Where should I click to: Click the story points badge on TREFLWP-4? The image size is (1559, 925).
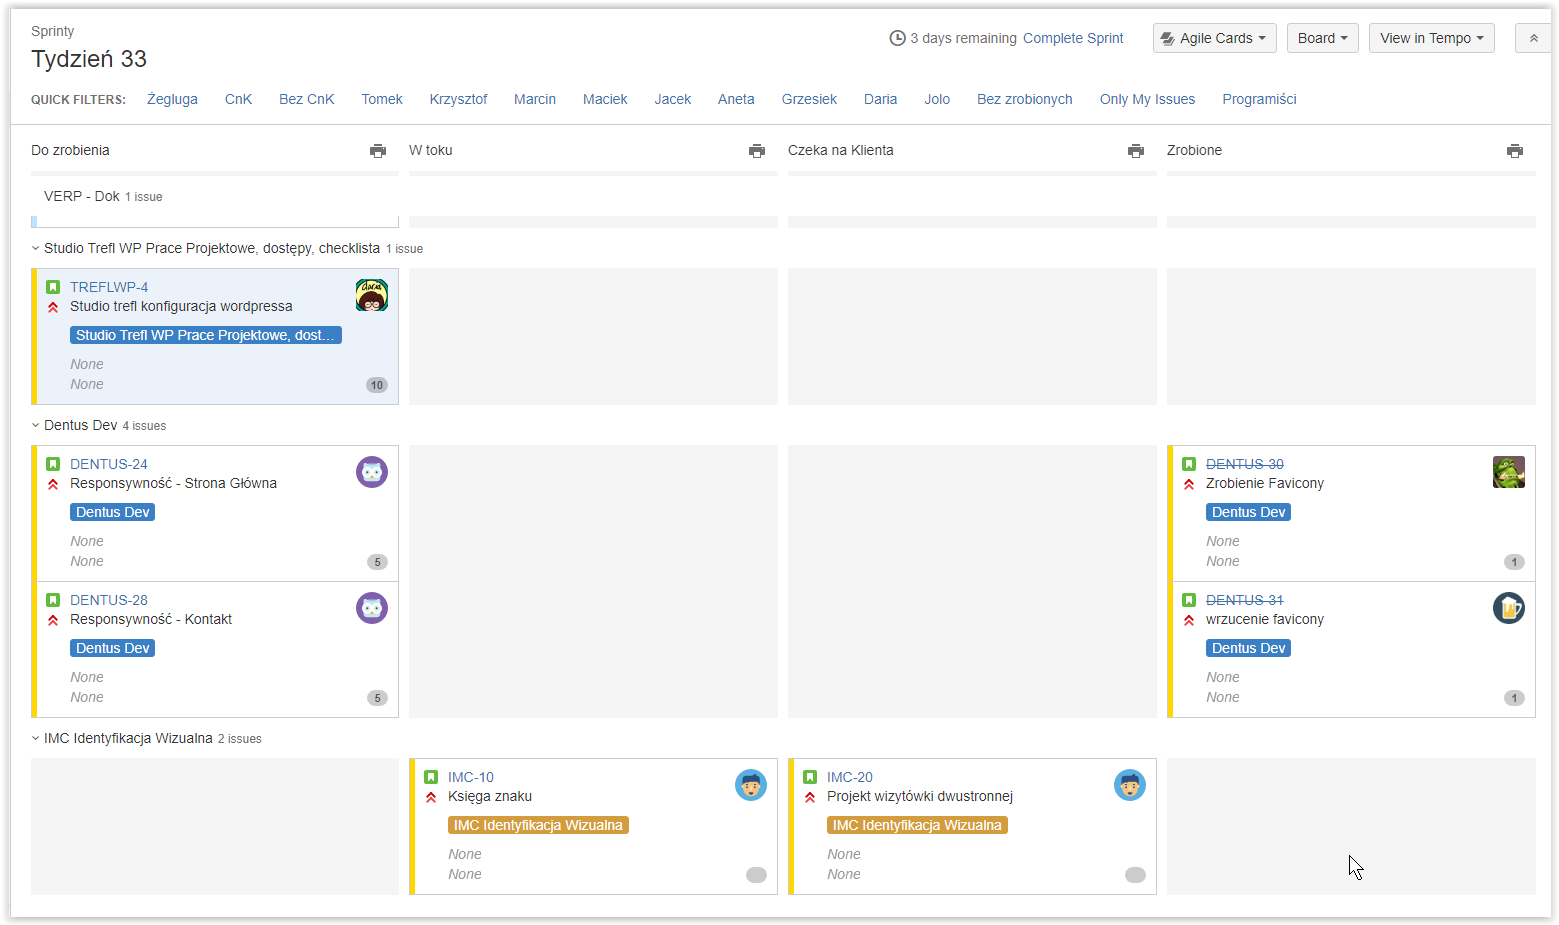tap(377, 385)
